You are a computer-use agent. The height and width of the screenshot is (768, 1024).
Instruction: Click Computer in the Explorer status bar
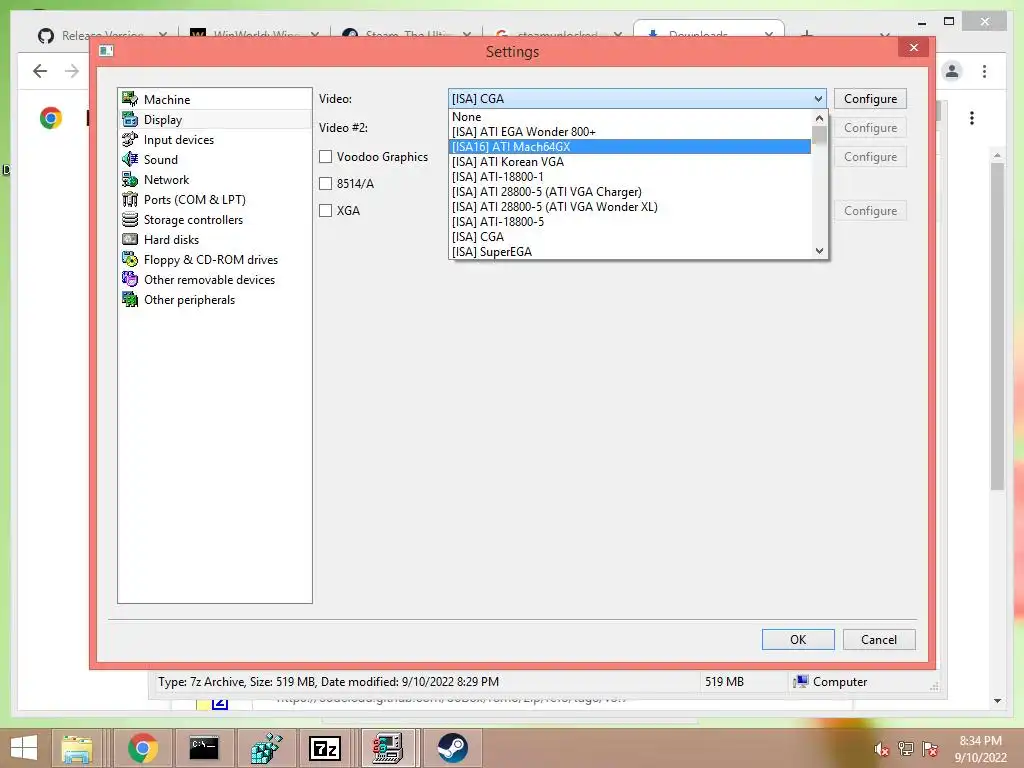(830, 682)
